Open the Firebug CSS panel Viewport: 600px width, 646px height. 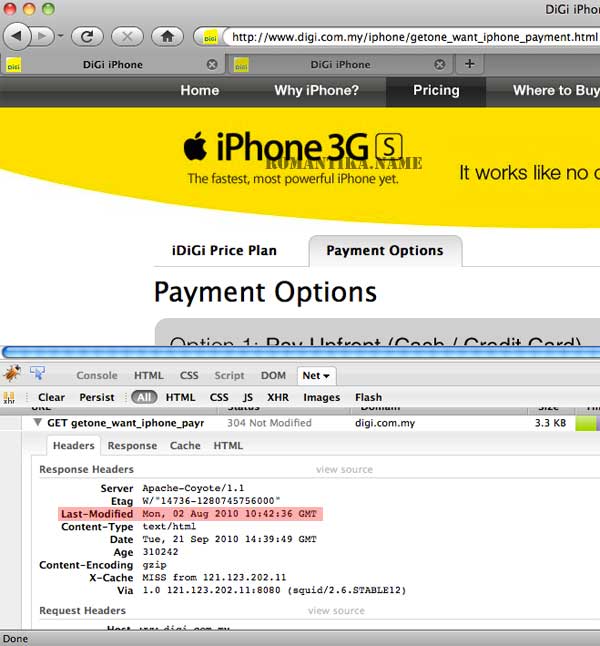click(x=189, y=375)
